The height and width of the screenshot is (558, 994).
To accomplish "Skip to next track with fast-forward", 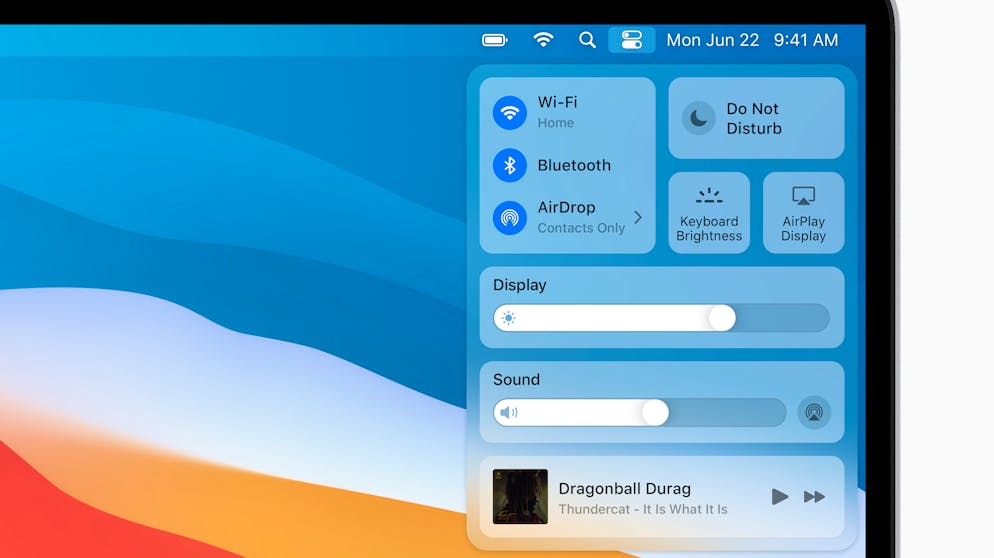I will pyautogui.click(x=815, y=496).
